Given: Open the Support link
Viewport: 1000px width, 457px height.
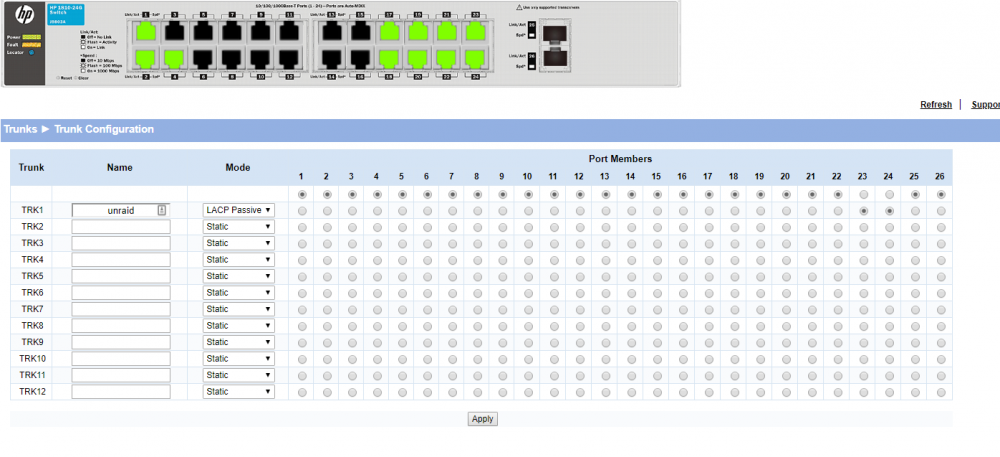Looking at the screenshot, I should (985, 105).
